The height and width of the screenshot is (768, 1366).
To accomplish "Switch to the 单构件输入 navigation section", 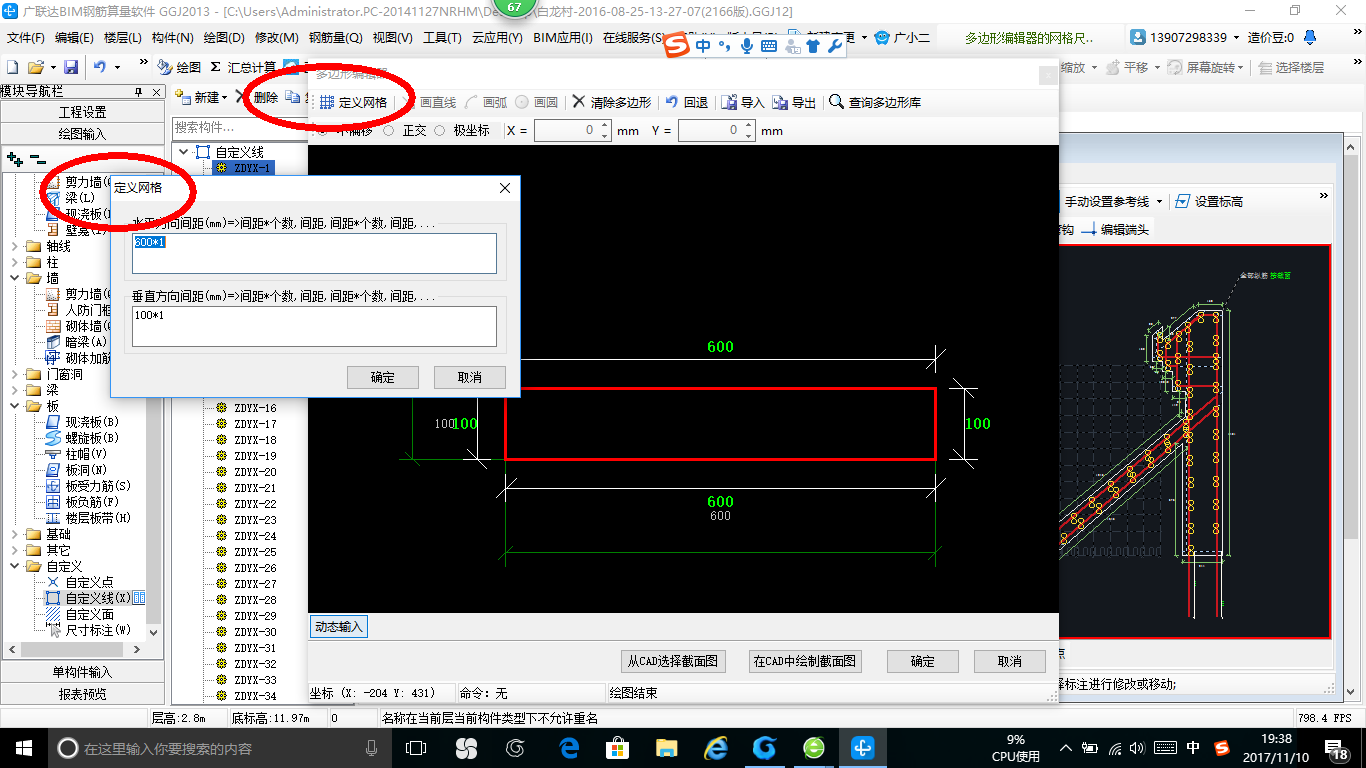I will coord(83,672).
